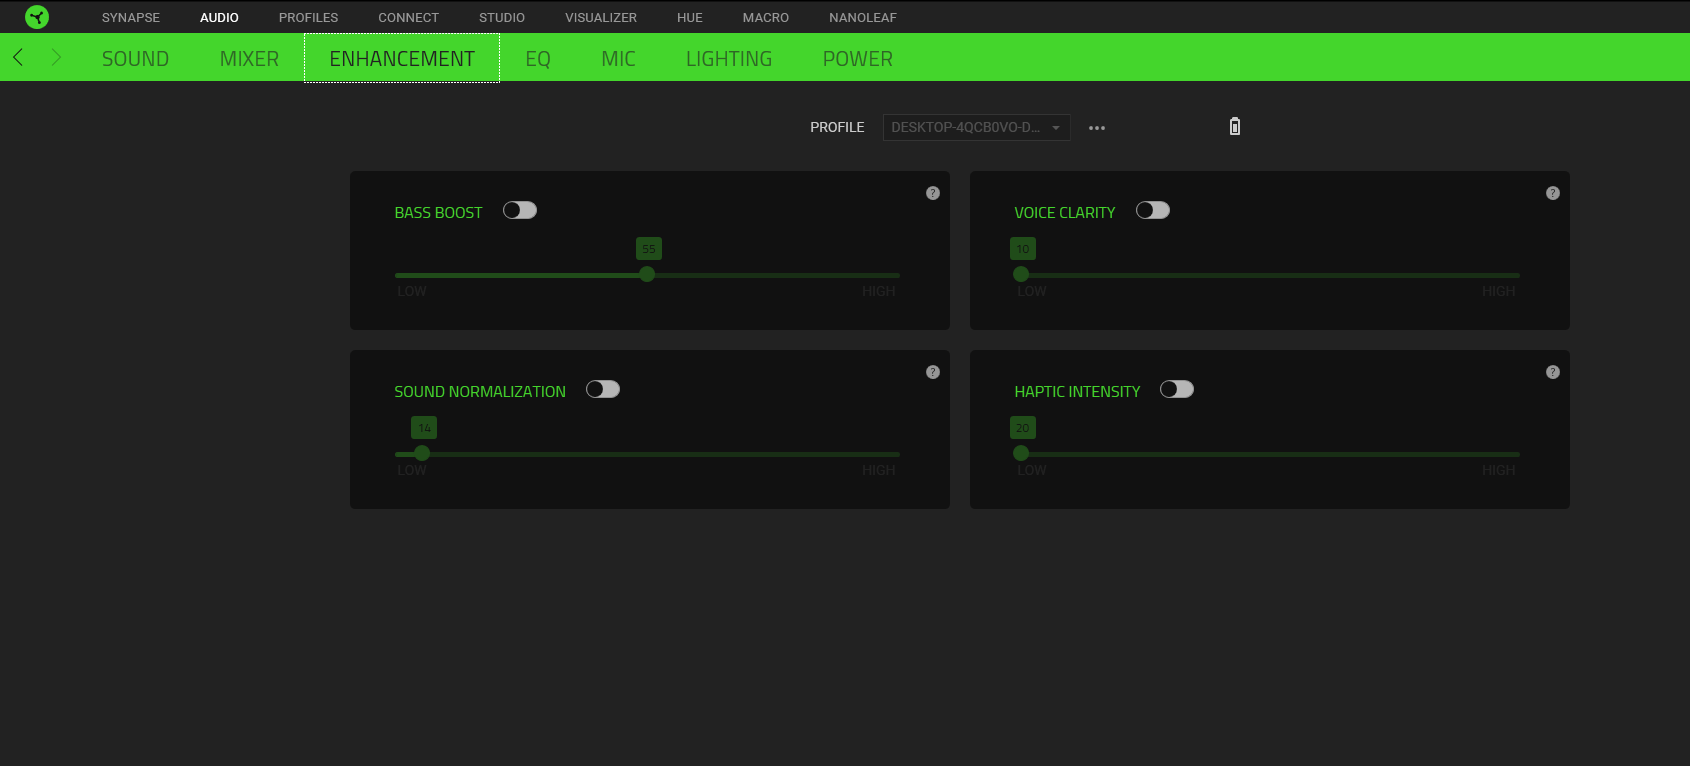Open the Profile dropdown
1690x766 pixels.
(x=976, y=128)
